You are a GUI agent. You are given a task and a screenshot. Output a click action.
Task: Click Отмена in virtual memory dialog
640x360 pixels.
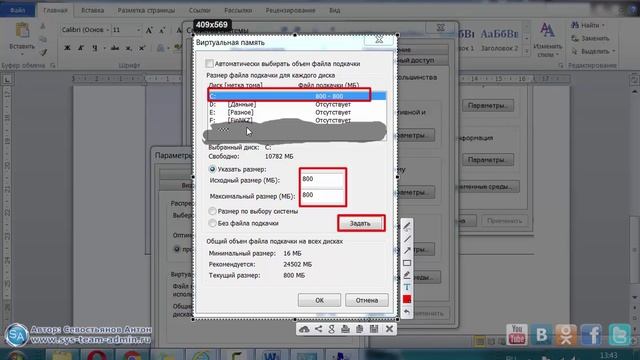pos(367,300)
